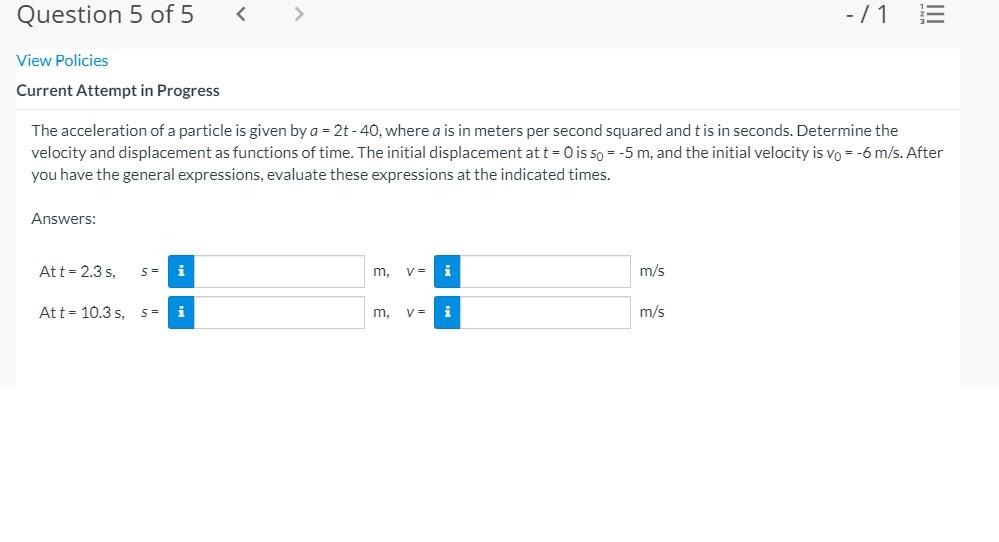999x542 pixels.
Task: Click info icon for s at t = 2.3 s
Action: pos(181,271)
